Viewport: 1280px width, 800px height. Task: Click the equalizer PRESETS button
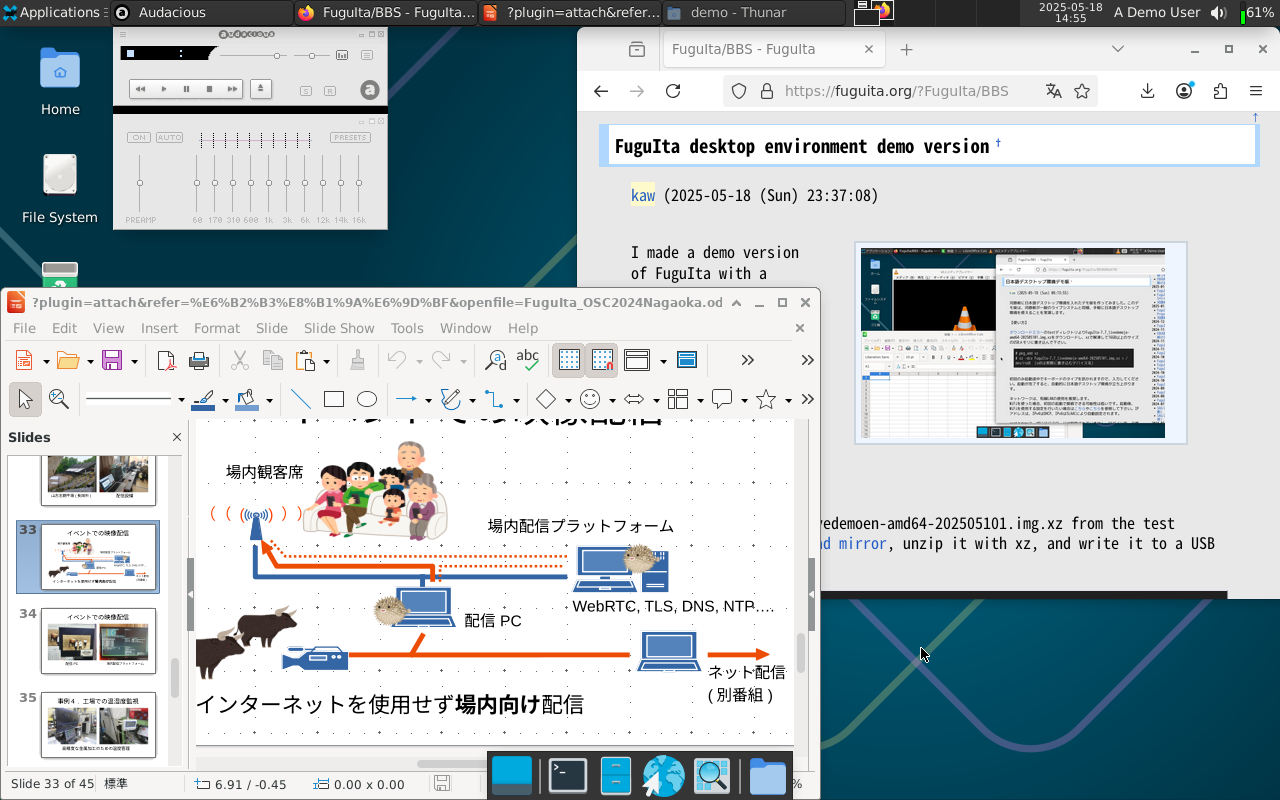coord(350,138)
